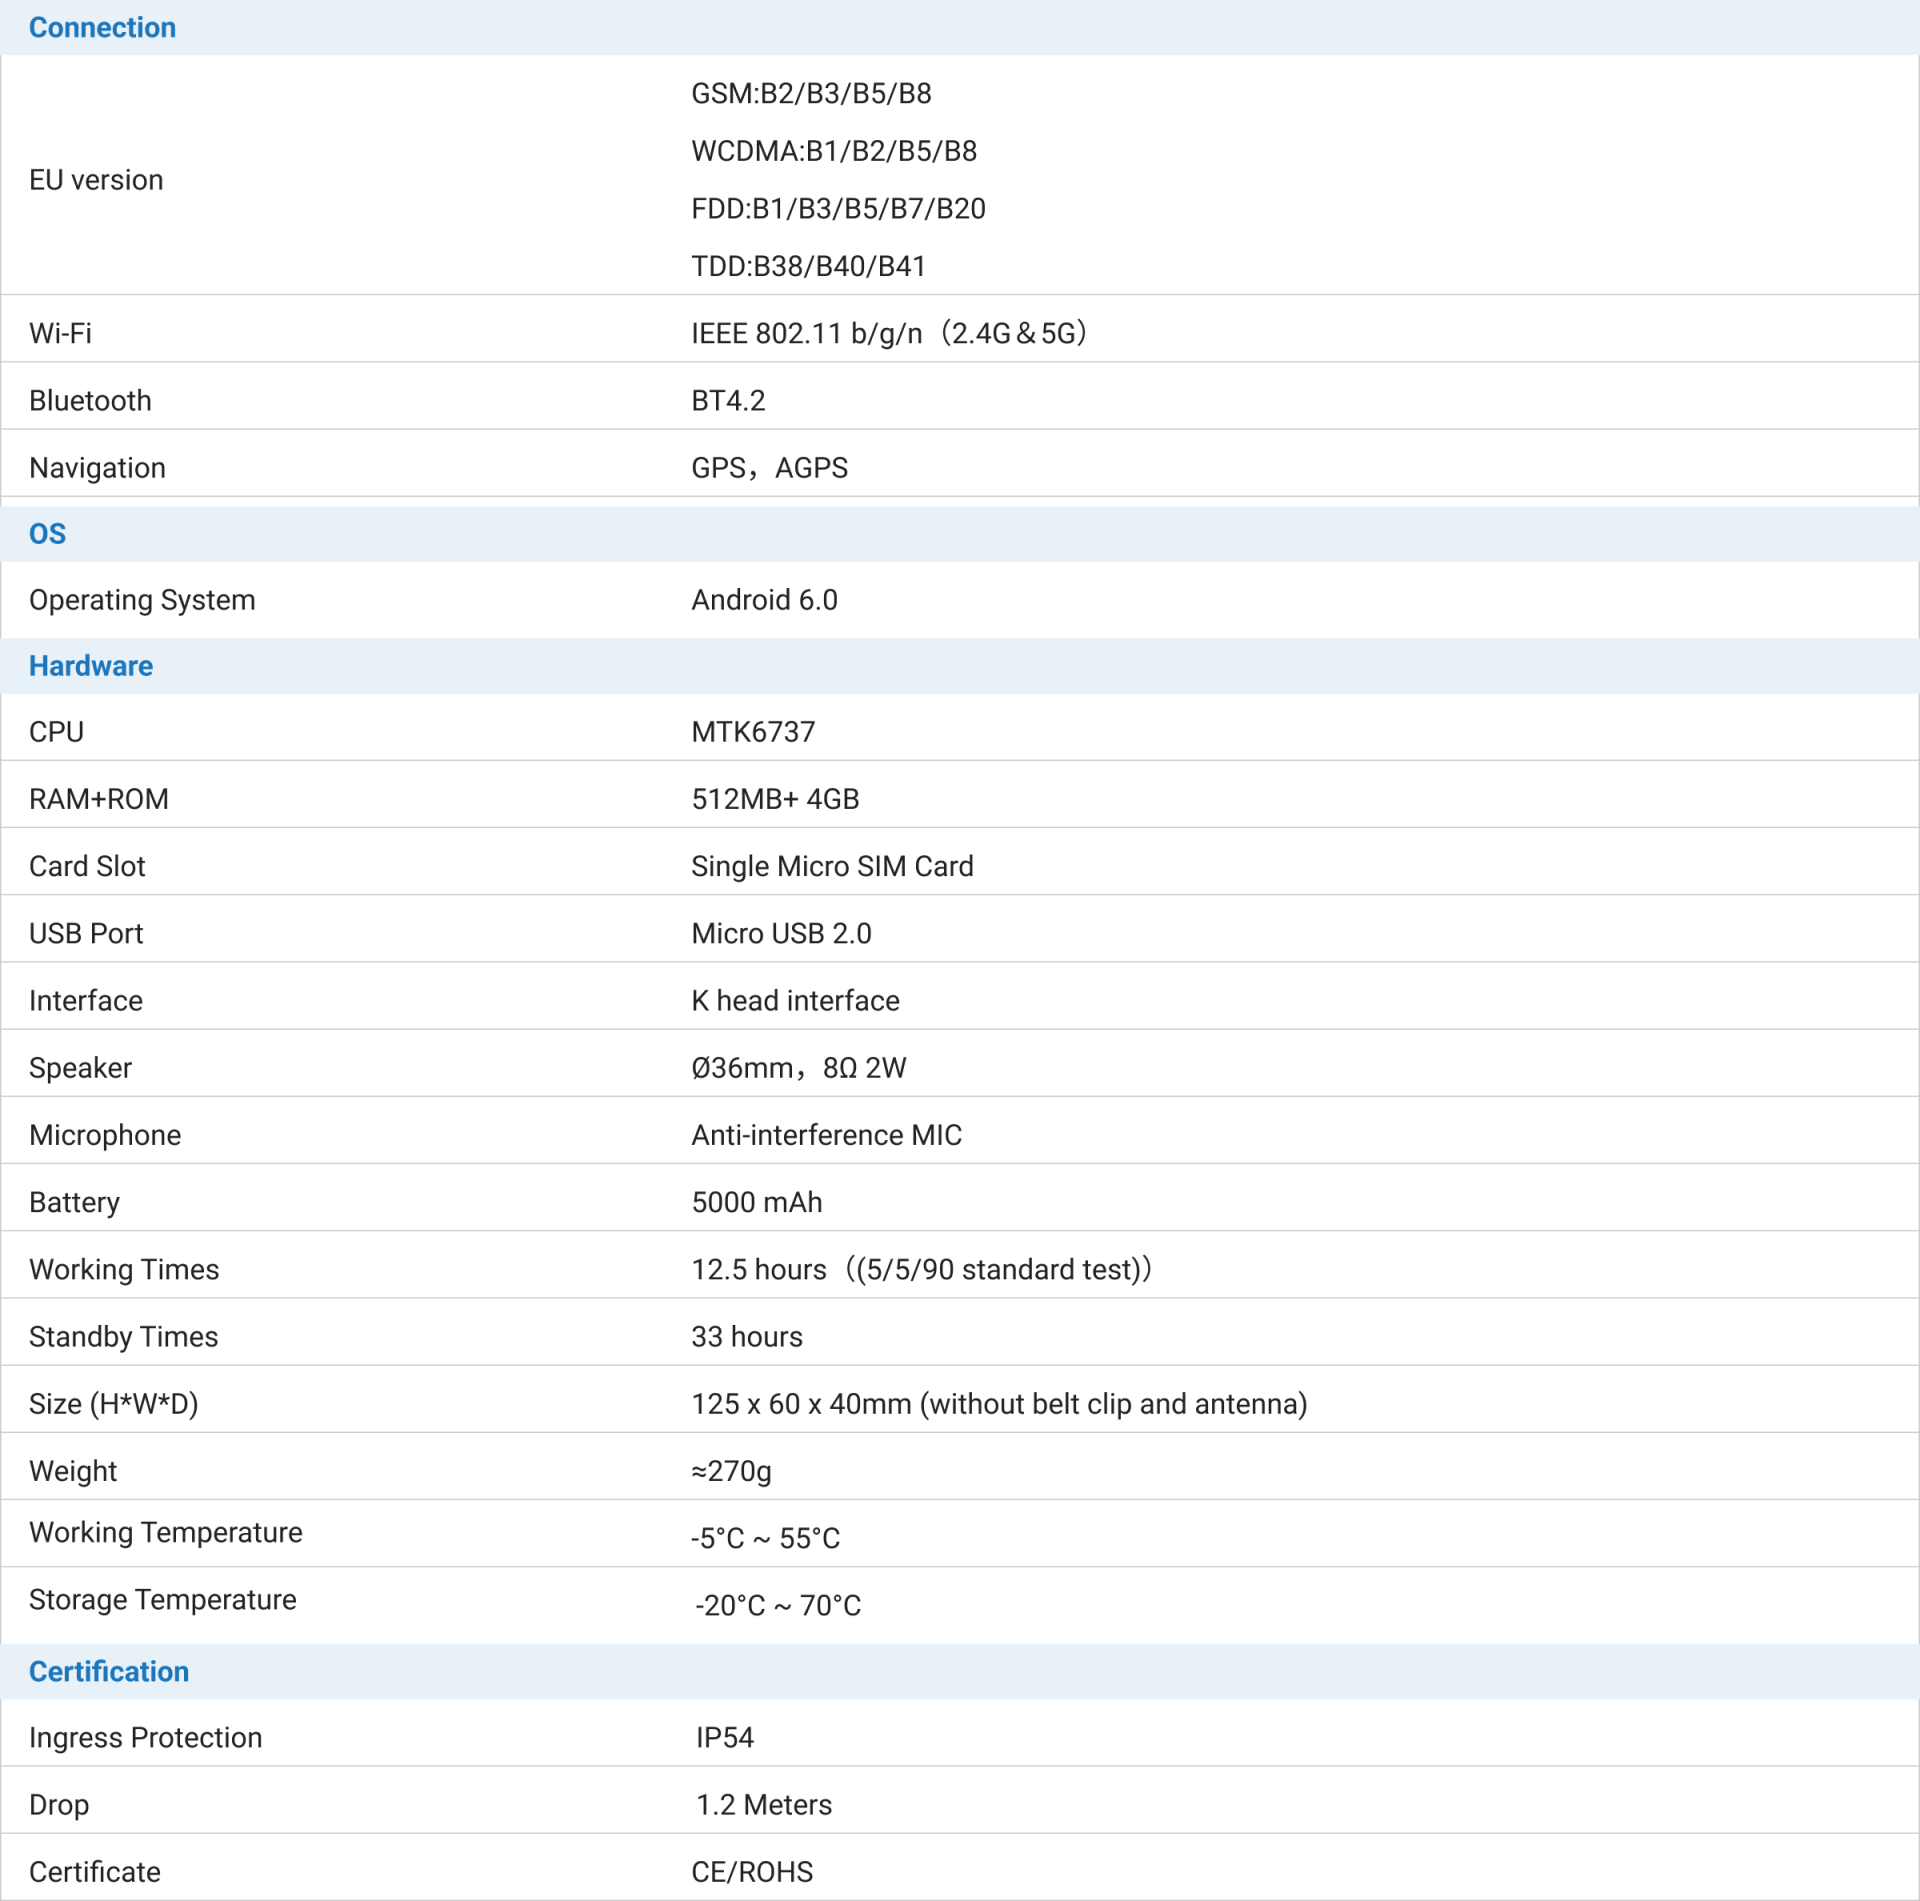
Task: Click the Micro USB 2.0 value
Action: (781, 934)
